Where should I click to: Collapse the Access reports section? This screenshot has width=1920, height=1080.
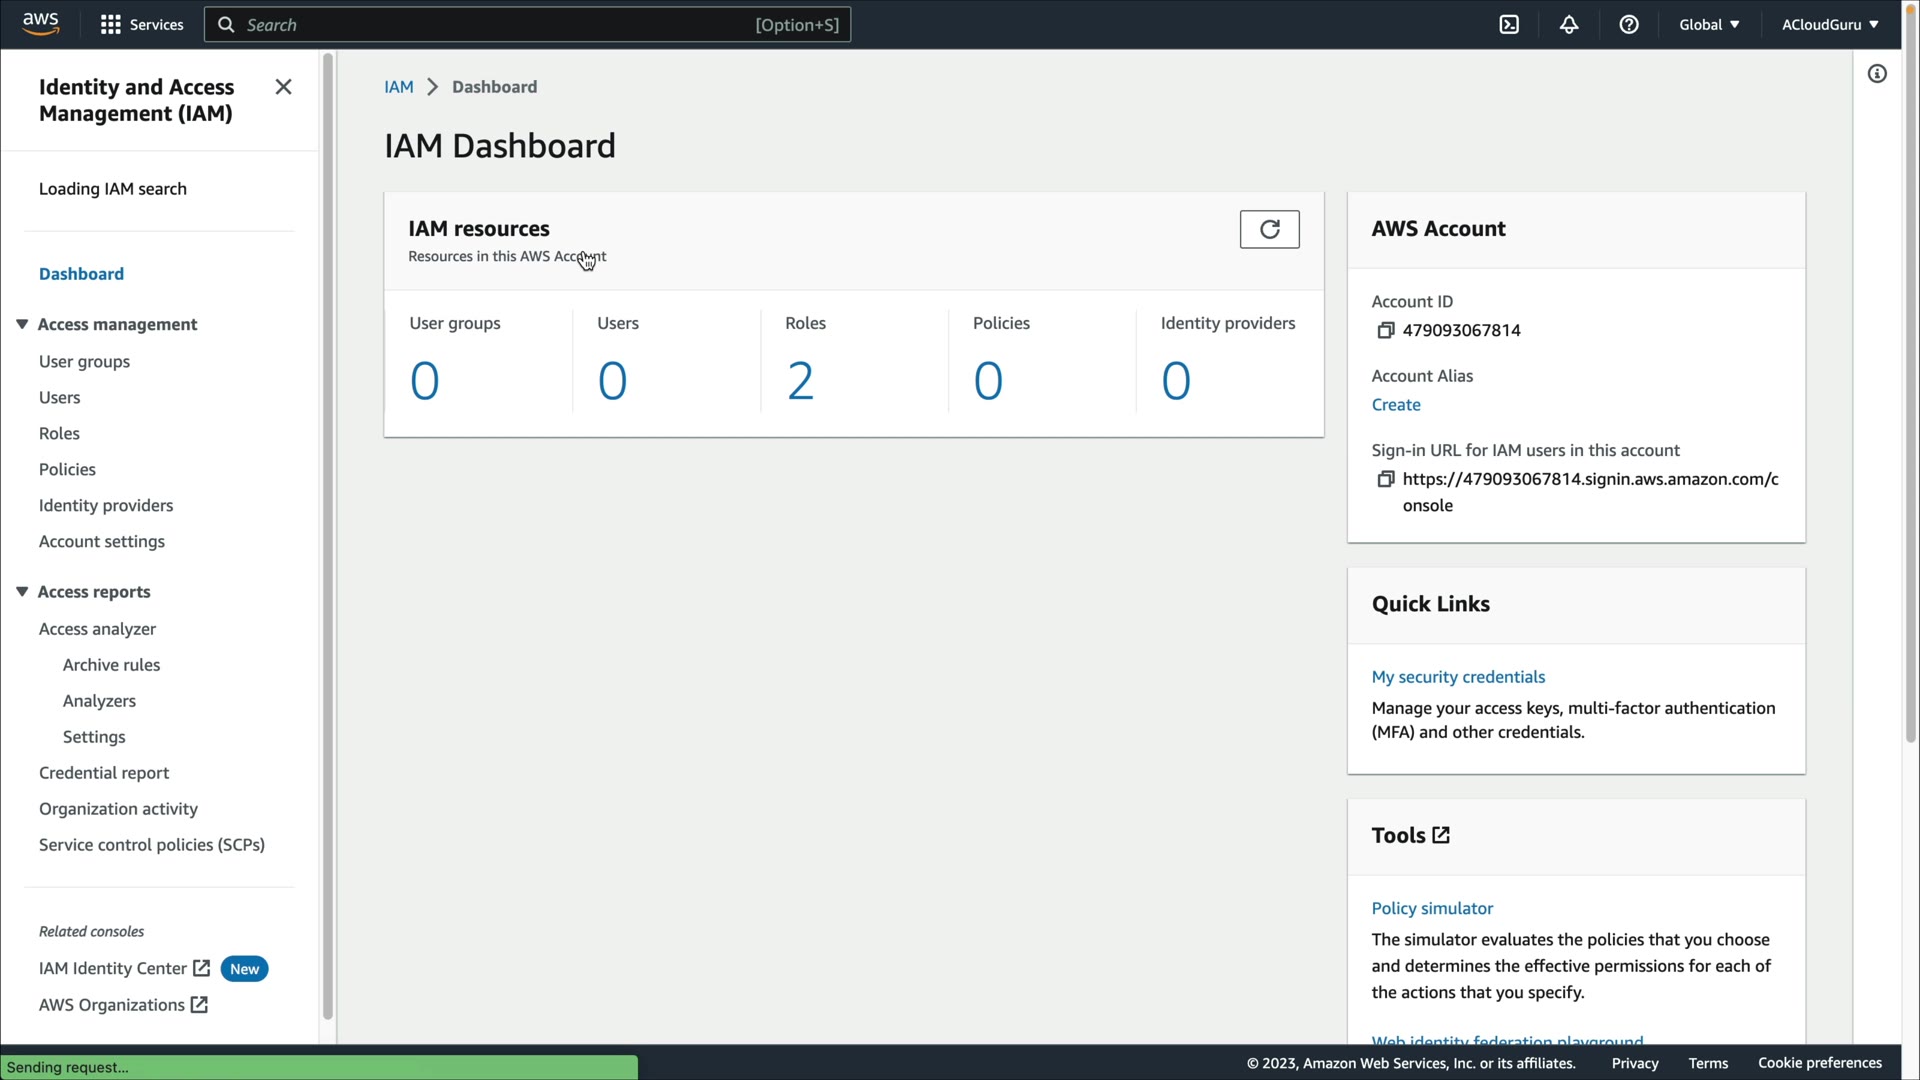pos(22,592)
